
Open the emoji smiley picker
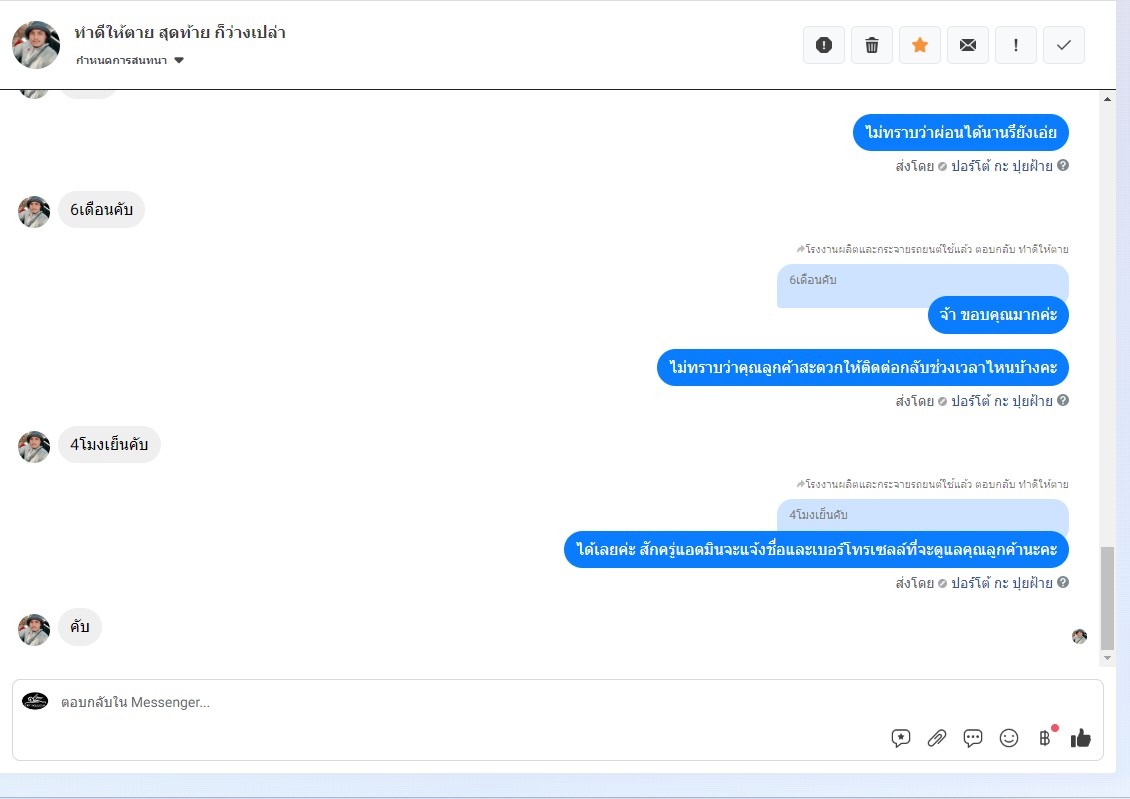1009,738
